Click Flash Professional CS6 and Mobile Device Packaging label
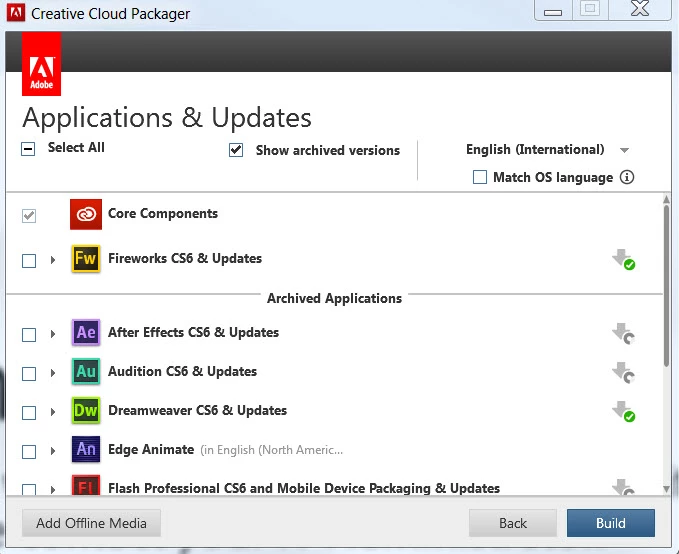679x554 pixels. coord(304,488)
